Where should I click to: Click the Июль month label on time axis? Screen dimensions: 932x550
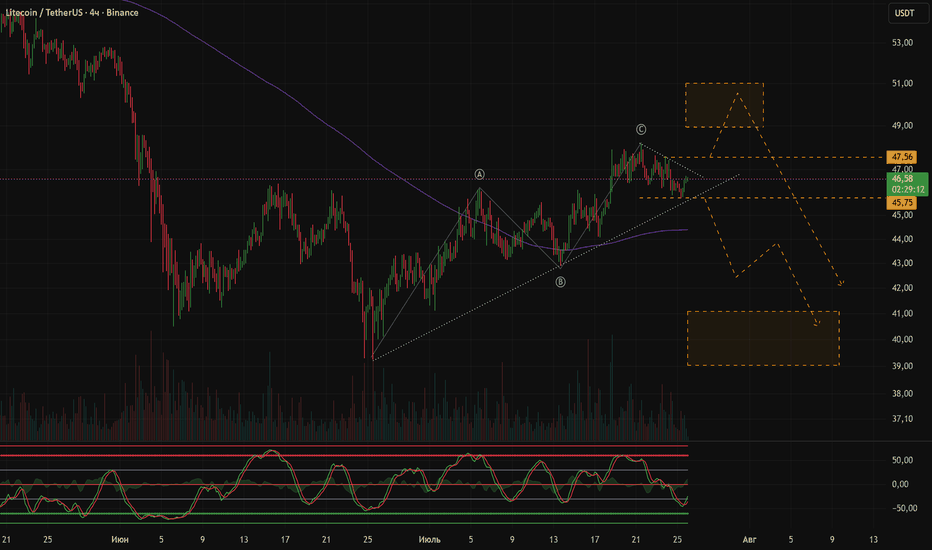pos(429,540)
